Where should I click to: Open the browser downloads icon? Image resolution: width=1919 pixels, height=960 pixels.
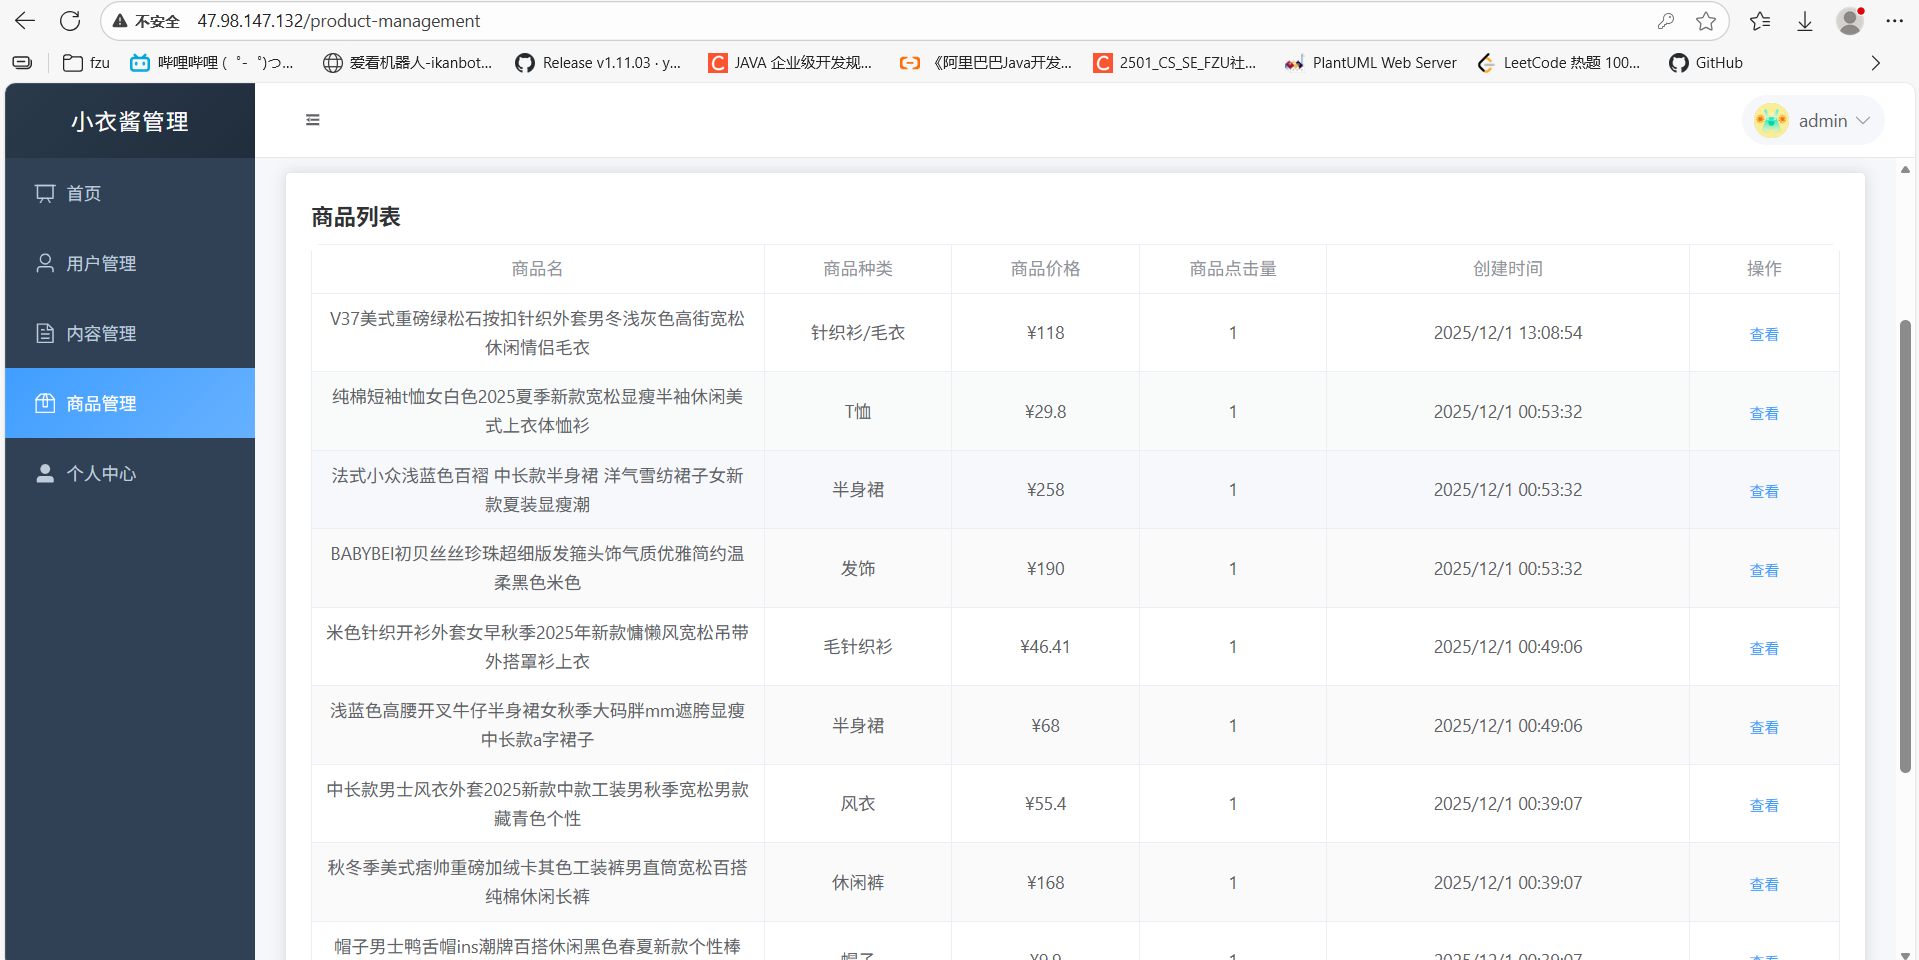click(x=1805, y=21)
